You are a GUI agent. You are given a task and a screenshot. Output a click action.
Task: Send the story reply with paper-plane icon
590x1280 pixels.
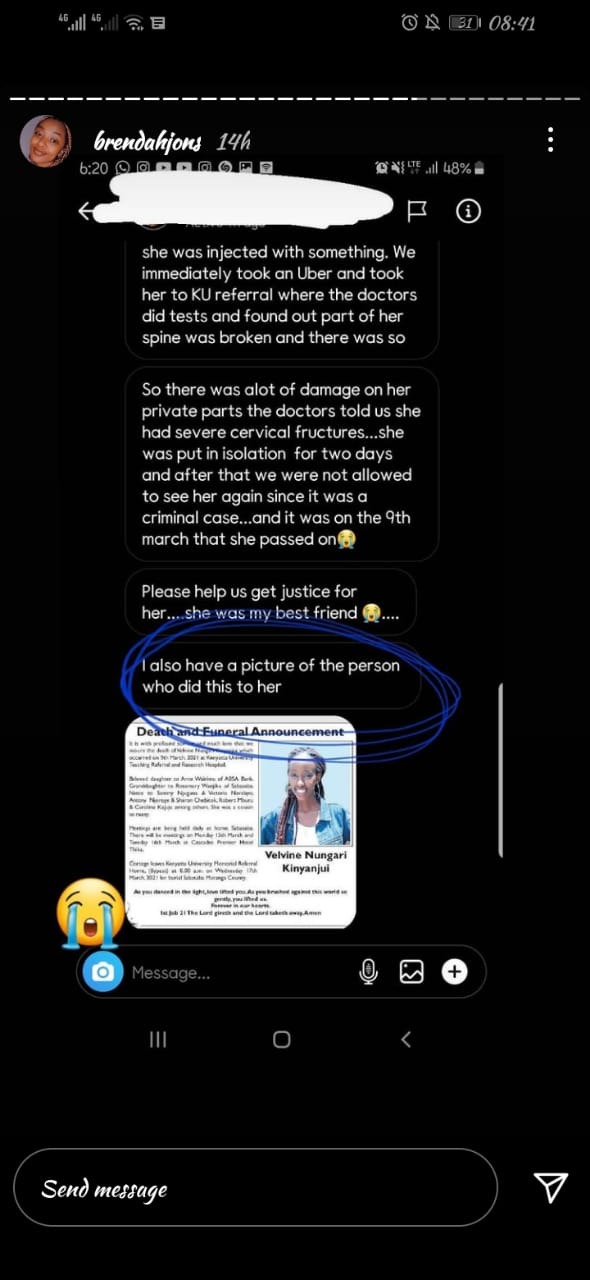551,1186
